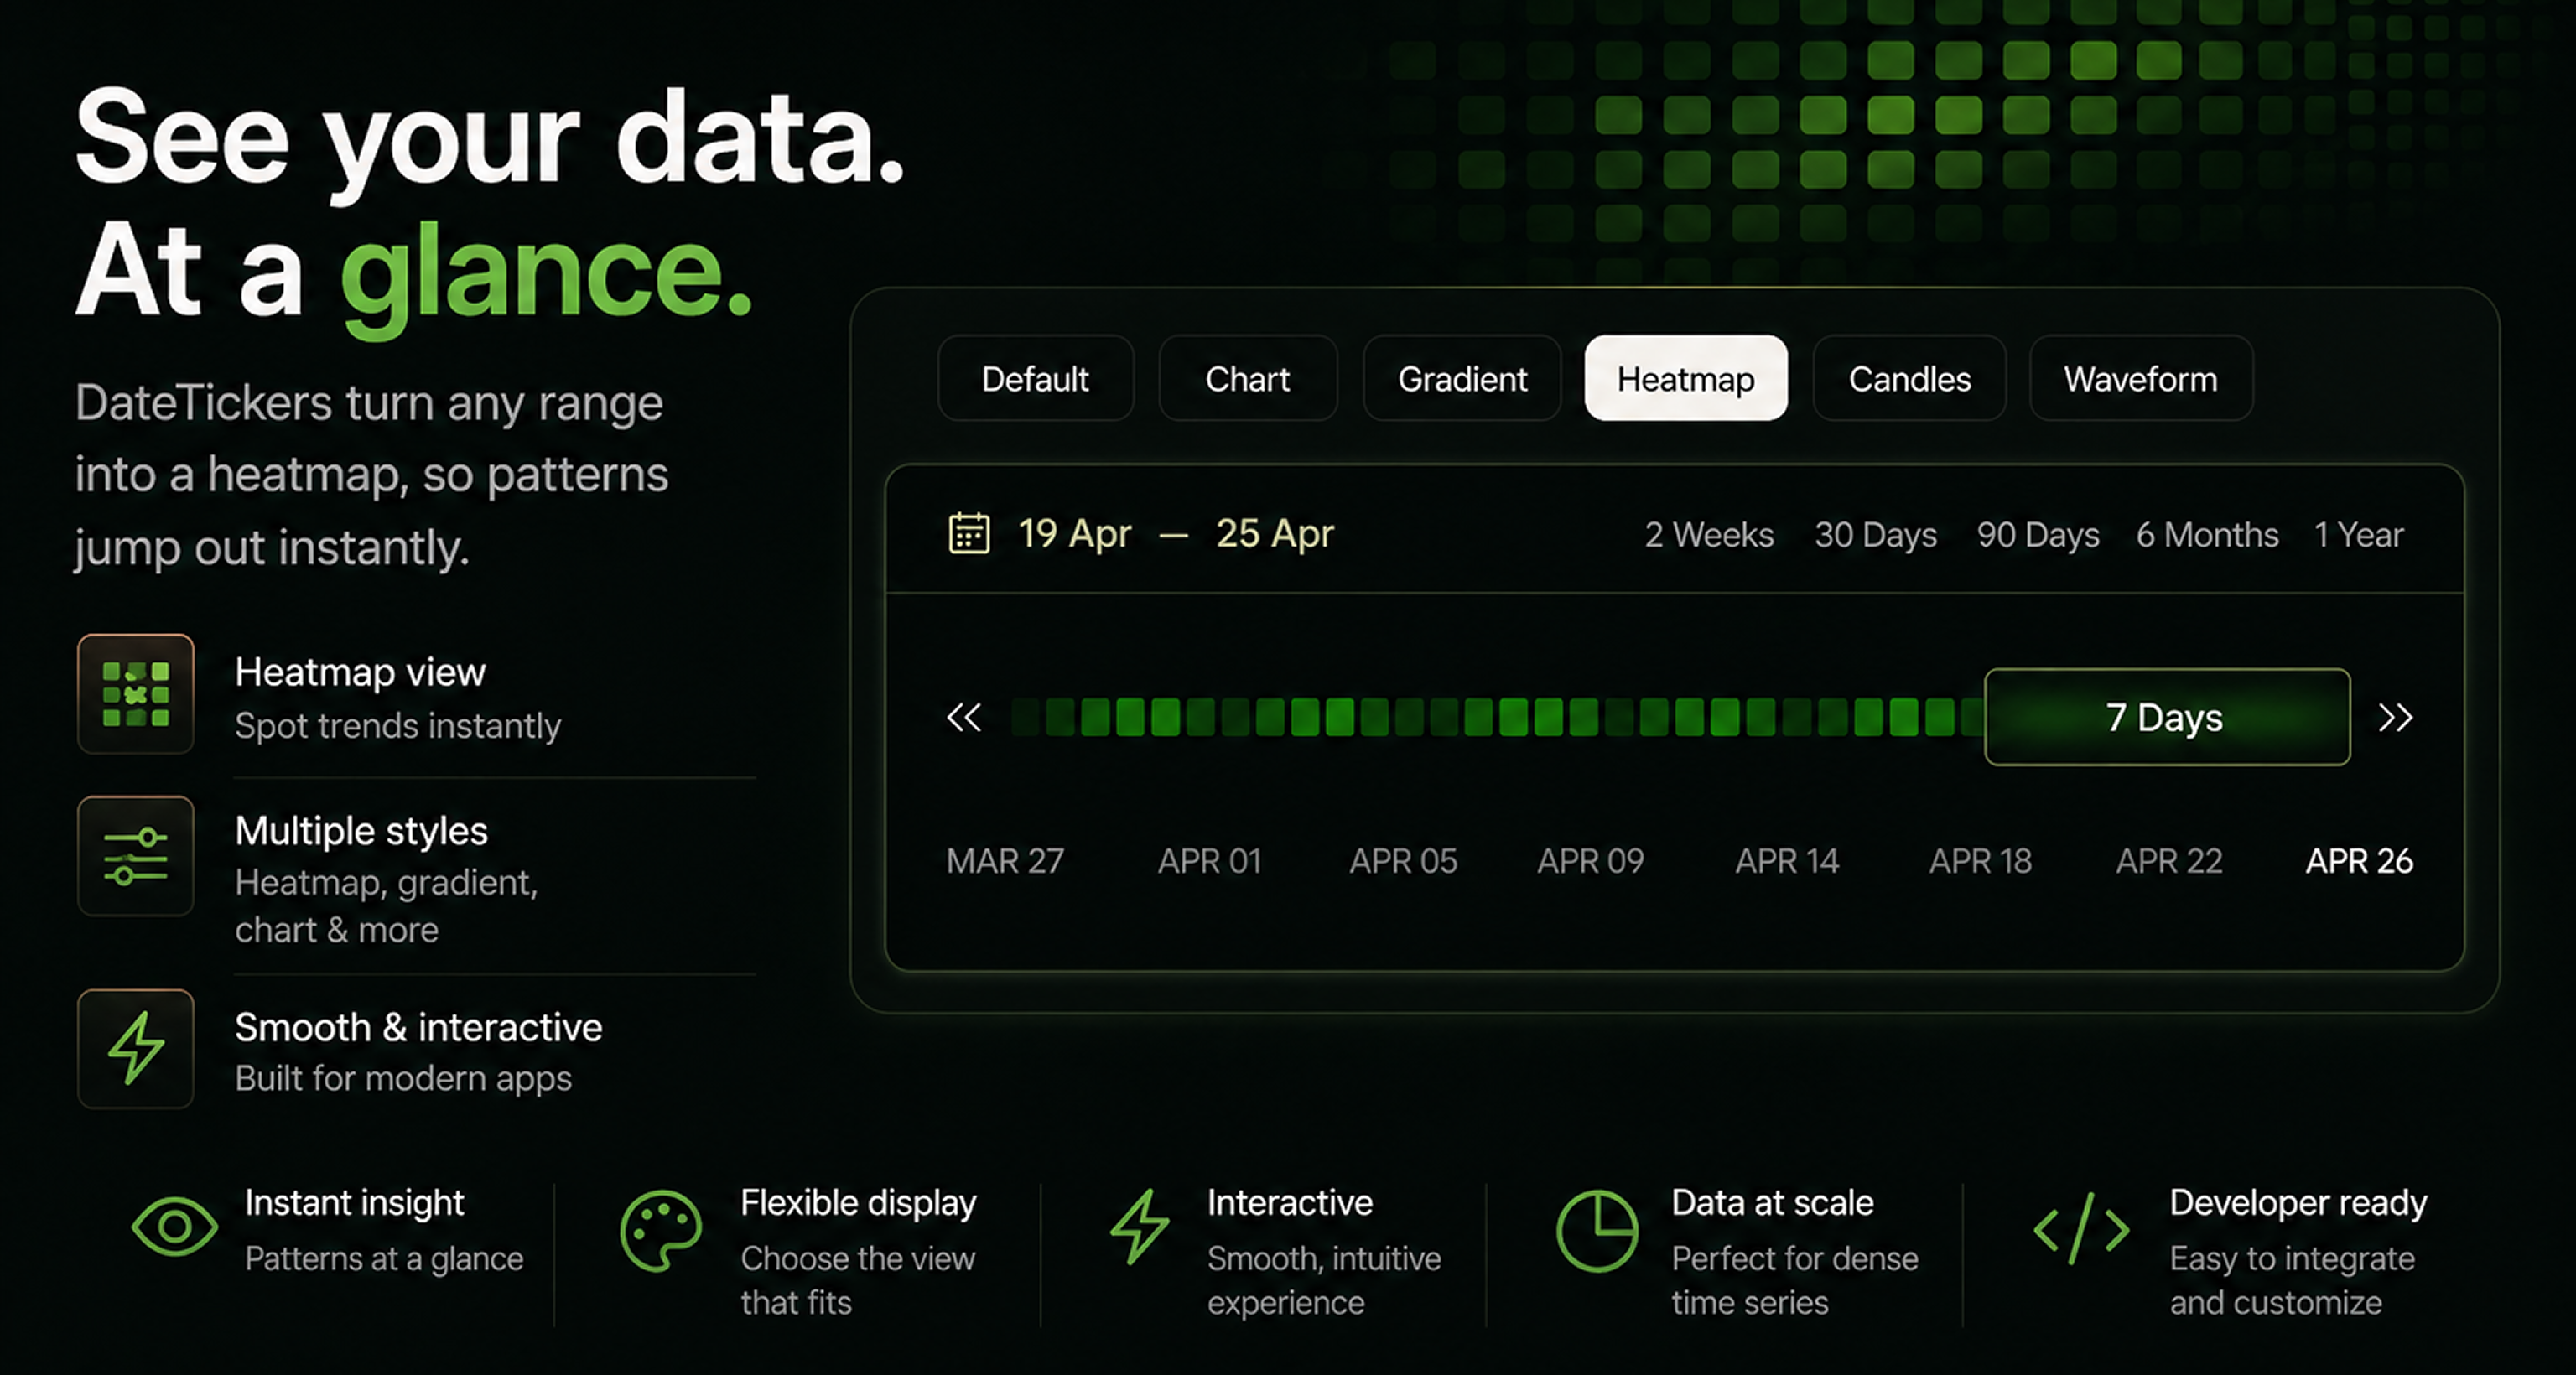Click the Smooth & interactive lightning icon

(x=136, y=1048)
